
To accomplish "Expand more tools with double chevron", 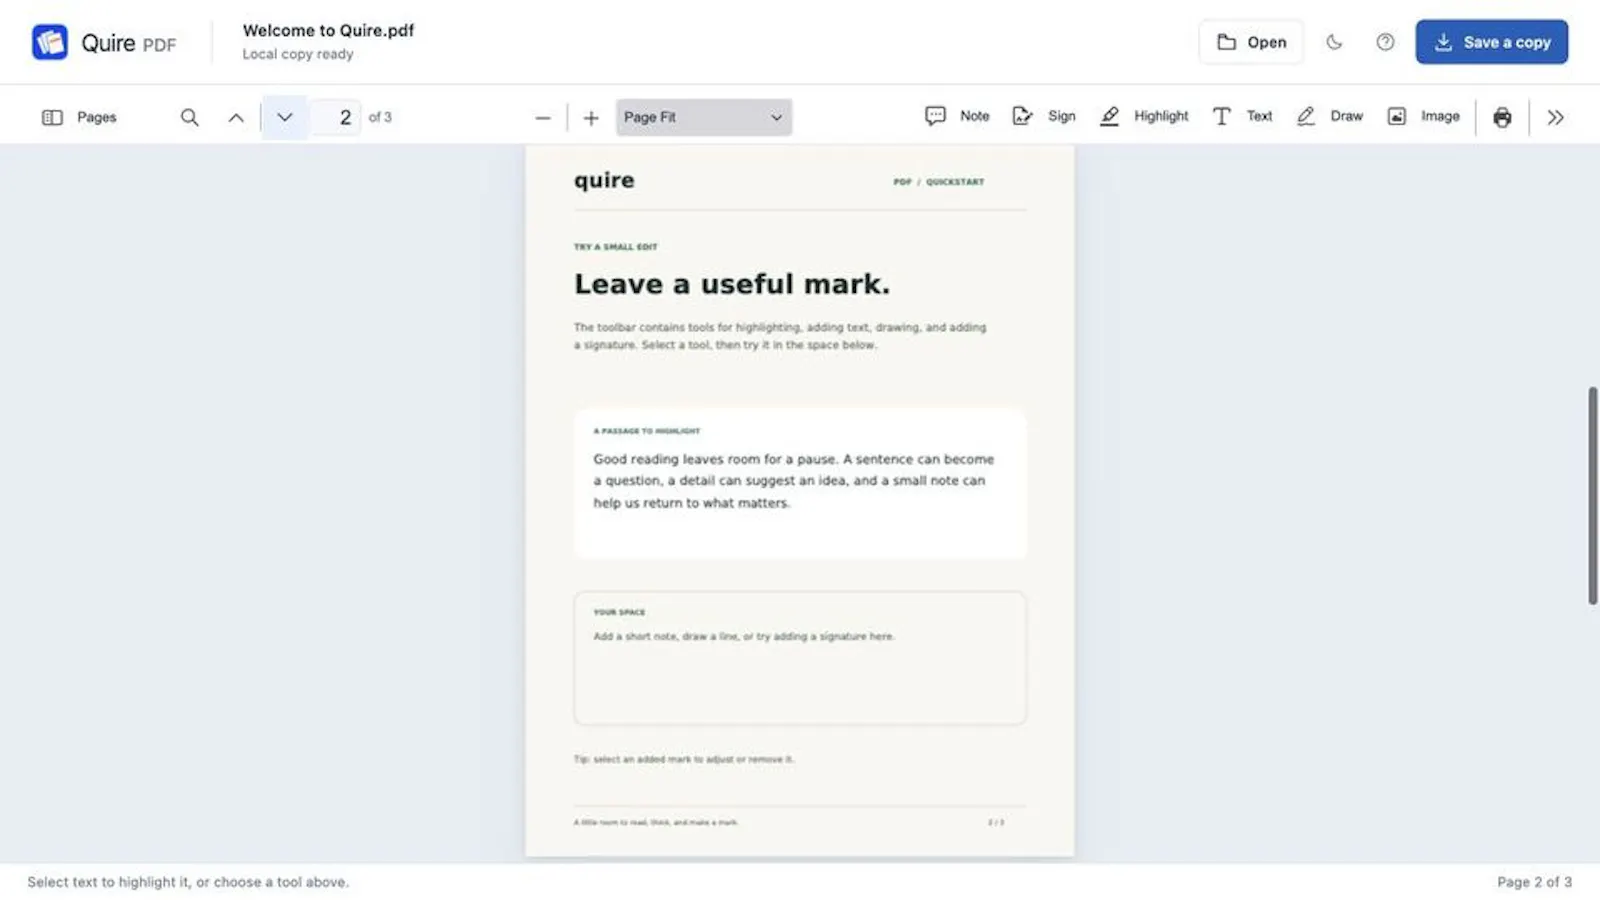I will (1555, 117).
